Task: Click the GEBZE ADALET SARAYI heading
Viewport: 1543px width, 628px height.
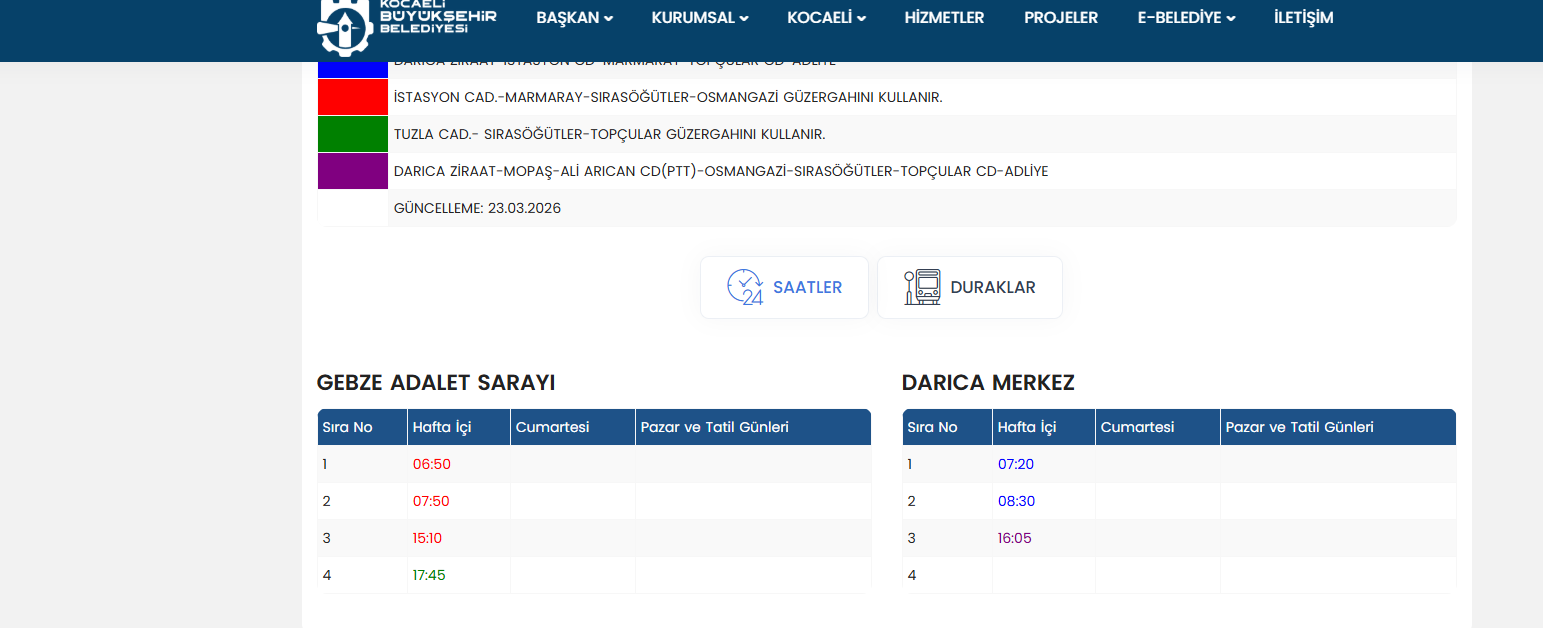Action: tap(436, 383)
